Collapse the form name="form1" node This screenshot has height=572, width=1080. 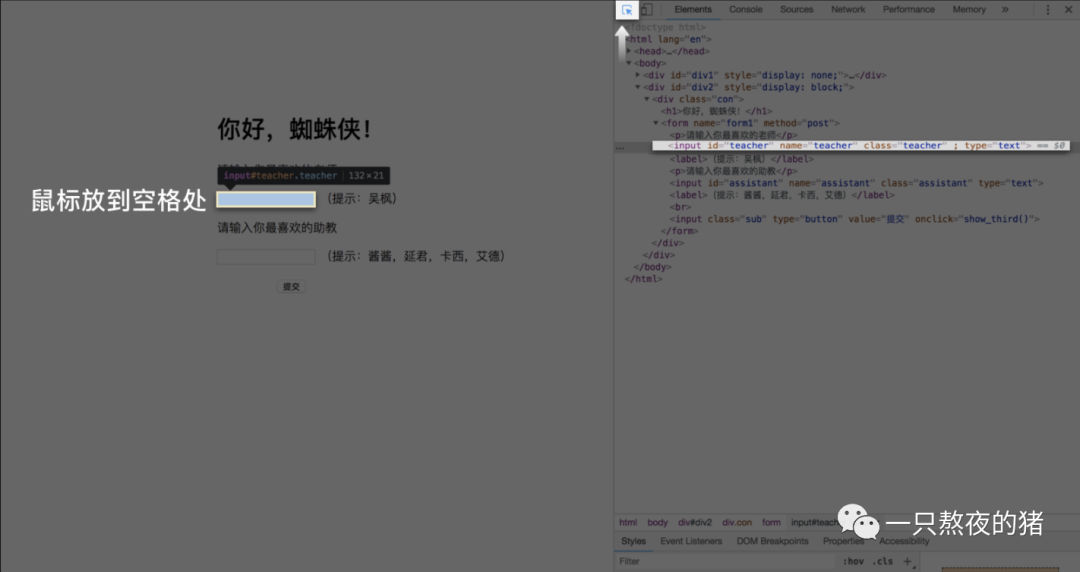pyautogui.click(x=656, y=123)
